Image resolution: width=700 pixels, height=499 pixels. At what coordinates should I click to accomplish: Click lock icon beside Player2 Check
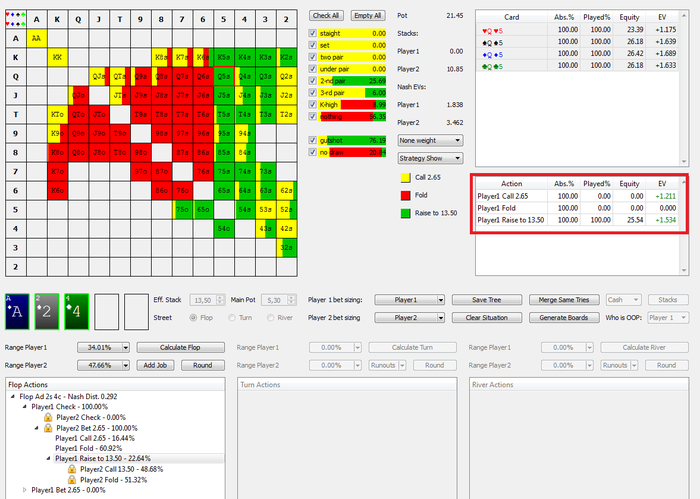tap(48, 417)
